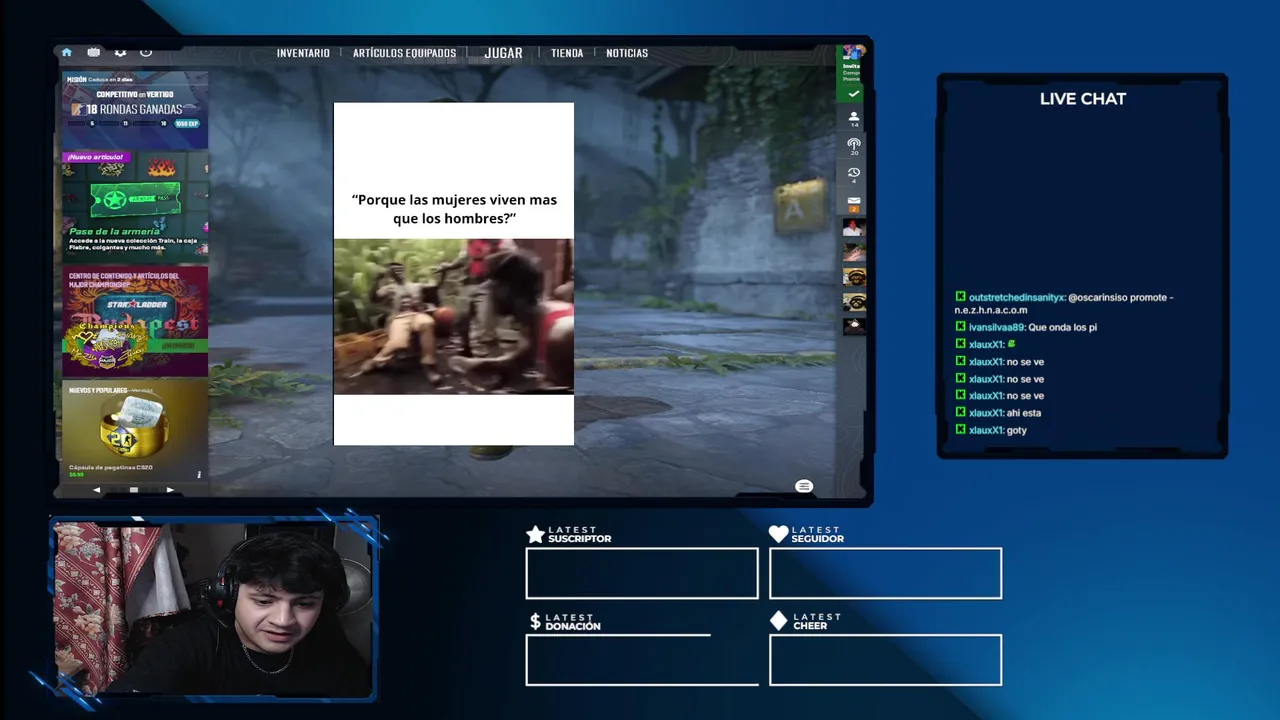Open the friends list icon showing 14
Image resolution: width=1280 pixels, height=720 pixels.
(x=853, y=119)
